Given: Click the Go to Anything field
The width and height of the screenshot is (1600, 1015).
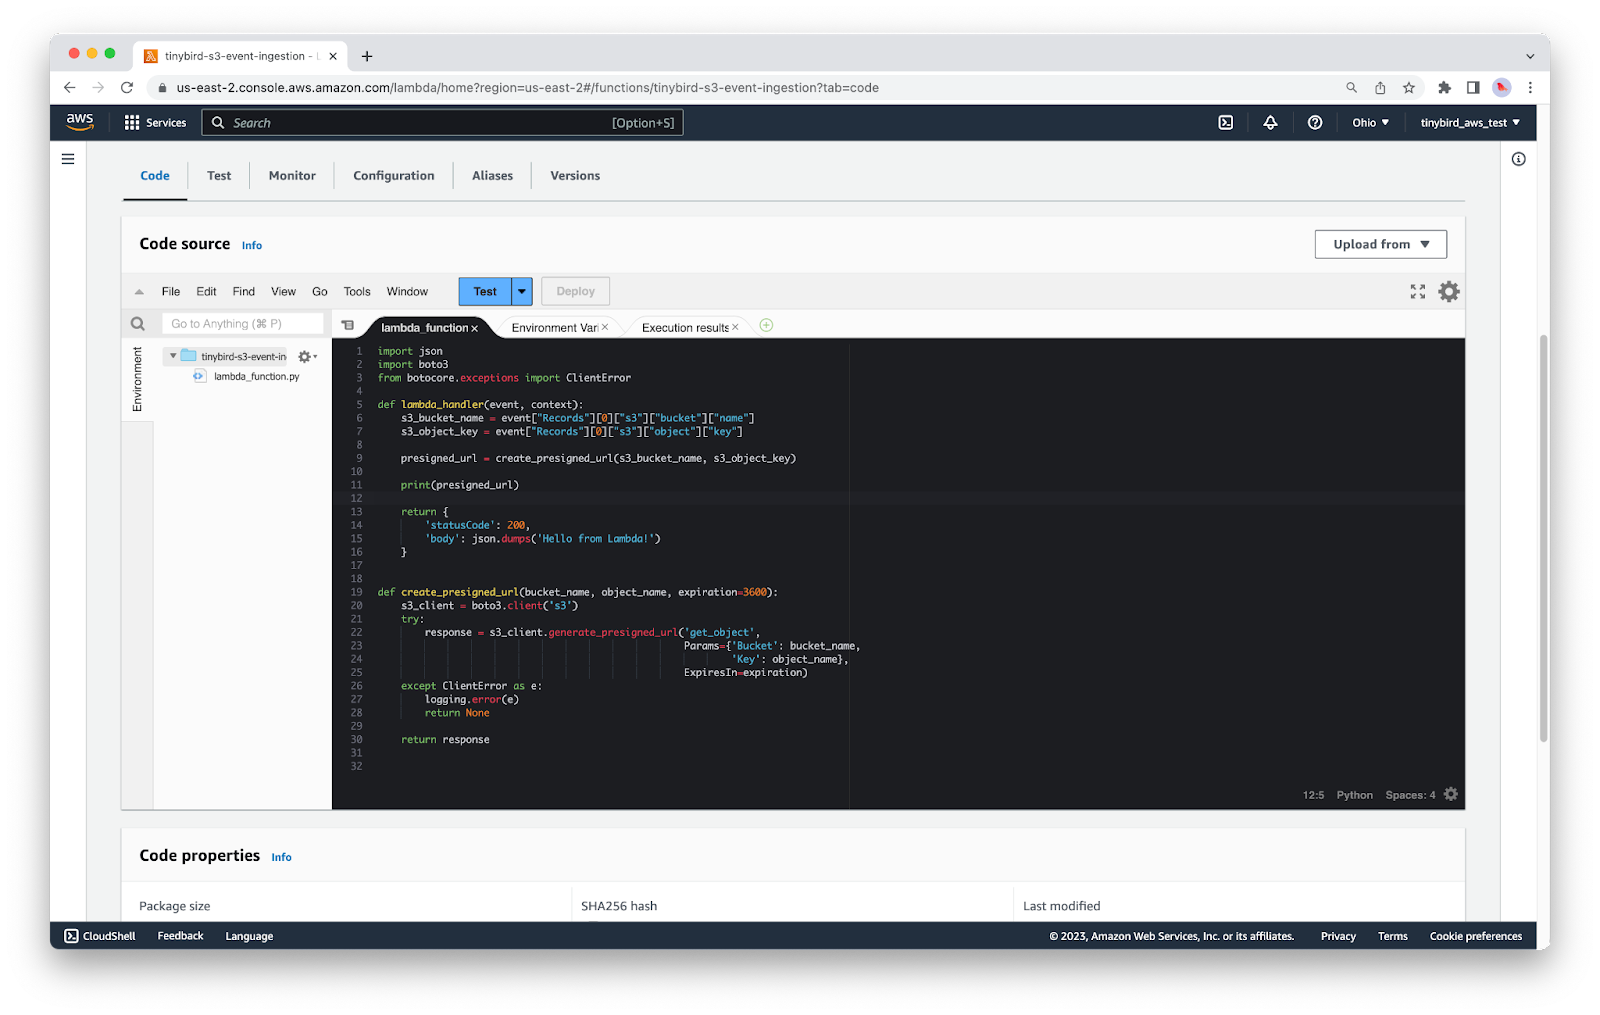Looking at the screenshot, I should point(242,324).
